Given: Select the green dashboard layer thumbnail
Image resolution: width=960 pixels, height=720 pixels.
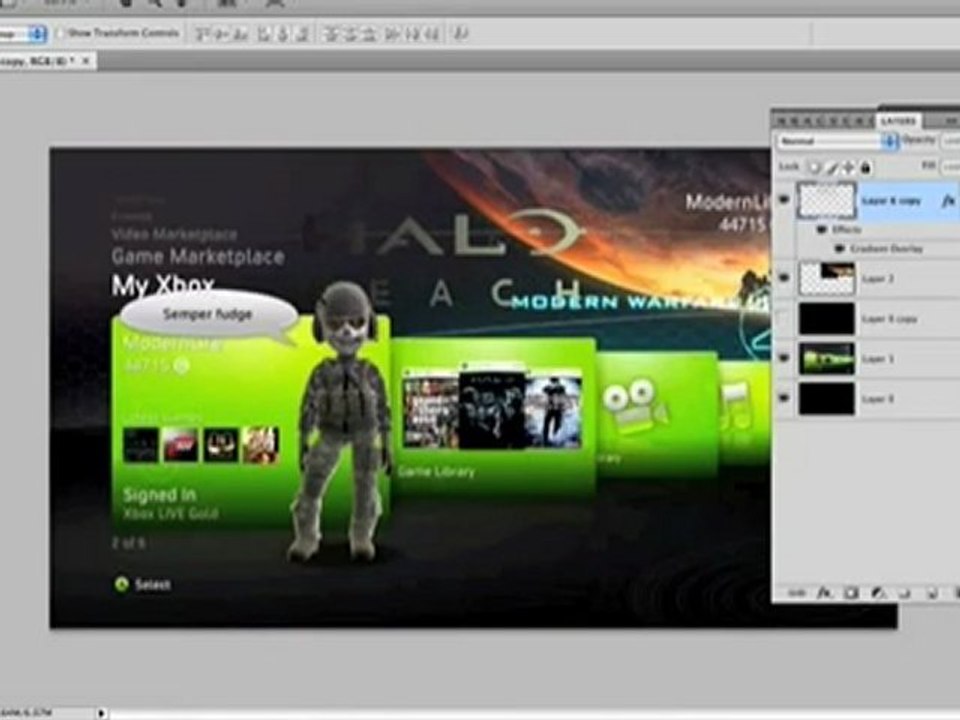Looking at the screenshot, I should point(827,358).
